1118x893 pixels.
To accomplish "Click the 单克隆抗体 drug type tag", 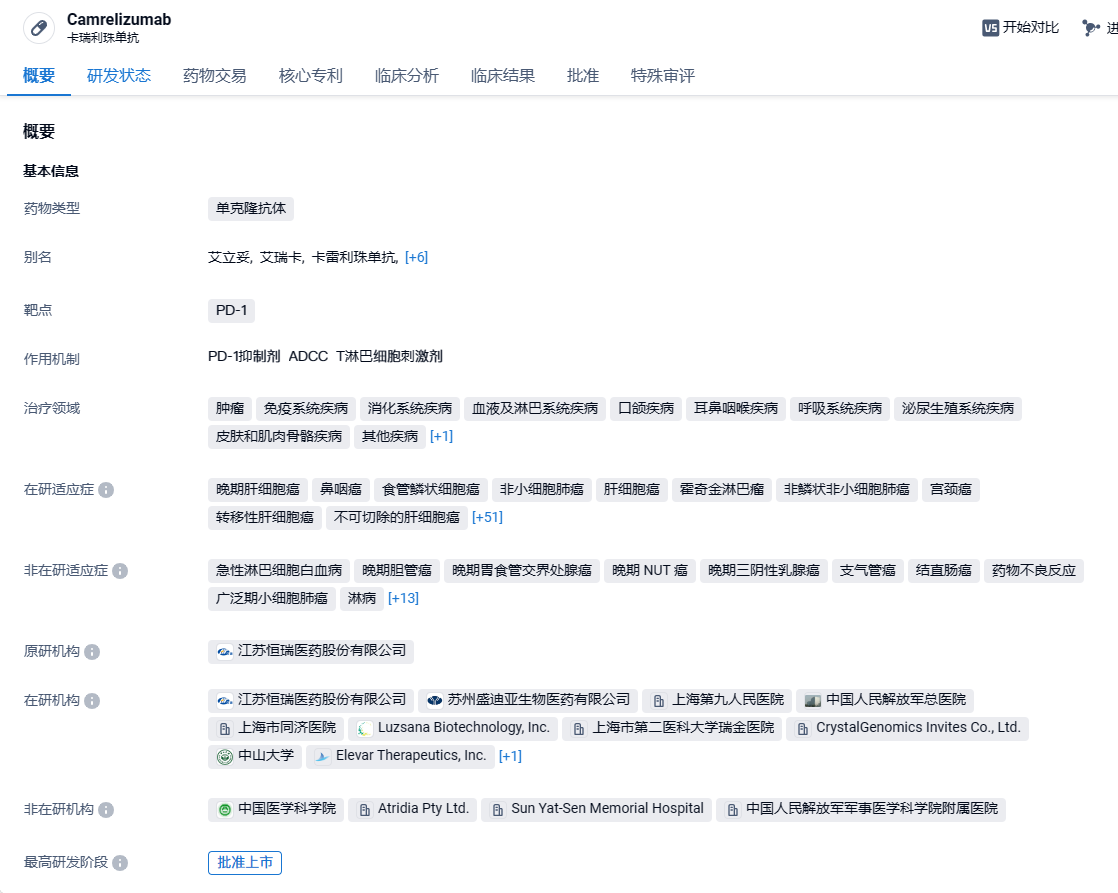I will (251, 209).
